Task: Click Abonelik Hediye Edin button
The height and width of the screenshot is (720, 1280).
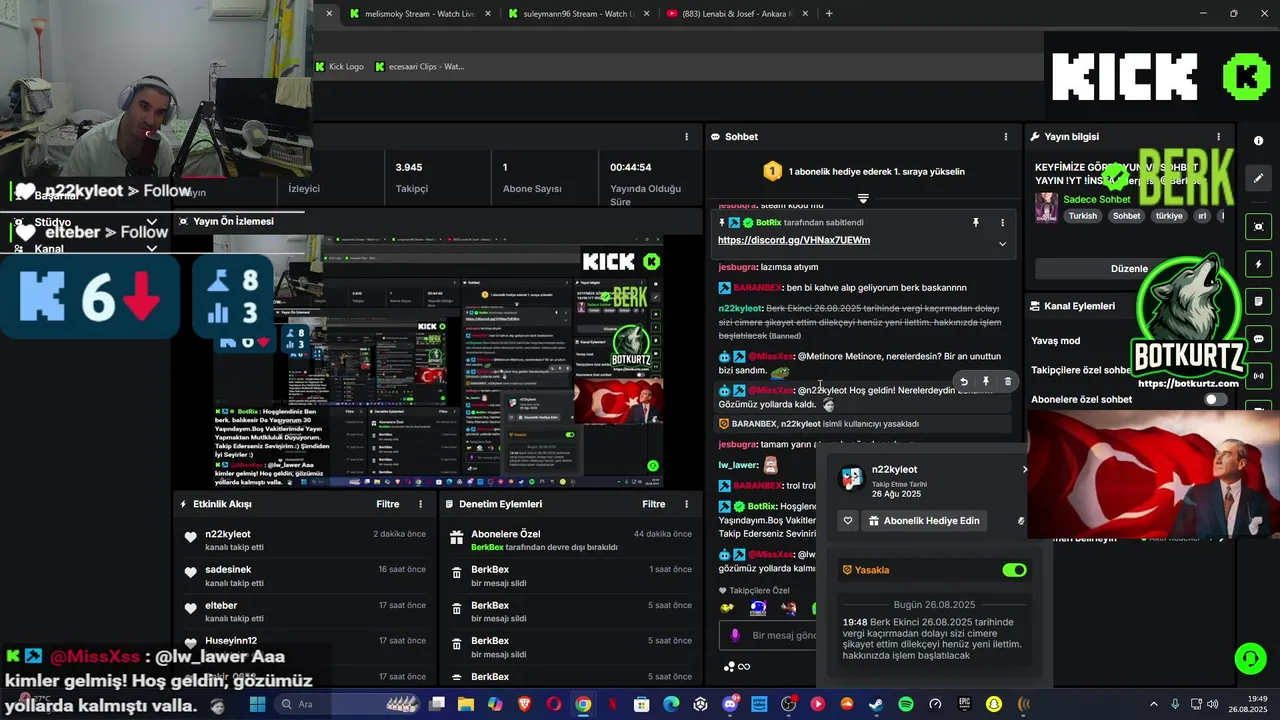Action: tap(924, 521)
